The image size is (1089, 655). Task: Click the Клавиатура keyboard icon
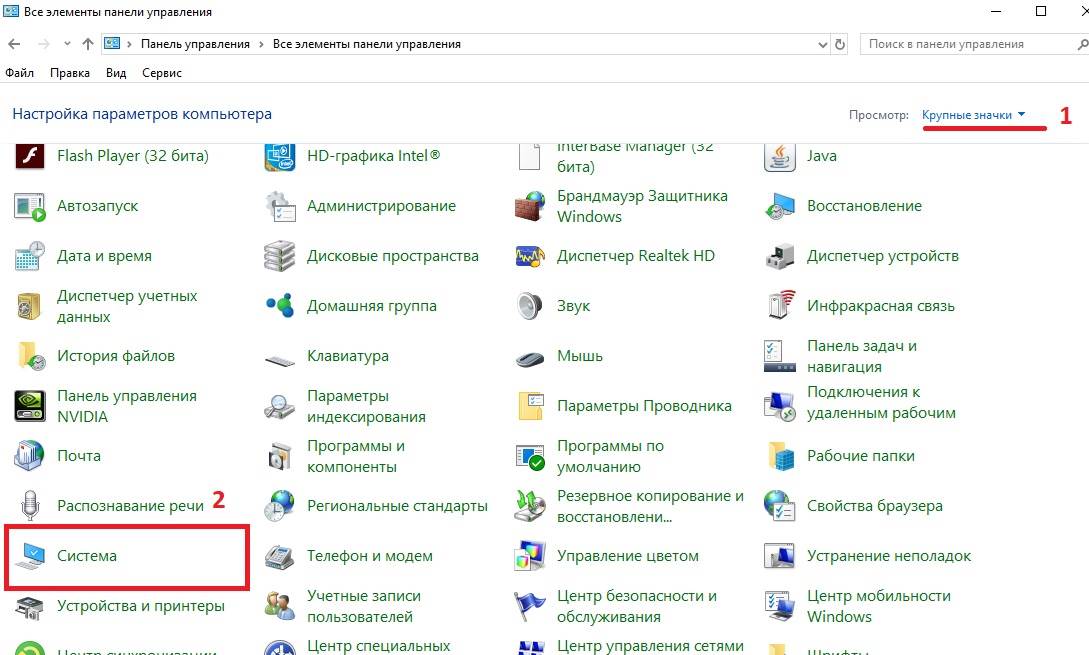pos(280,360)
